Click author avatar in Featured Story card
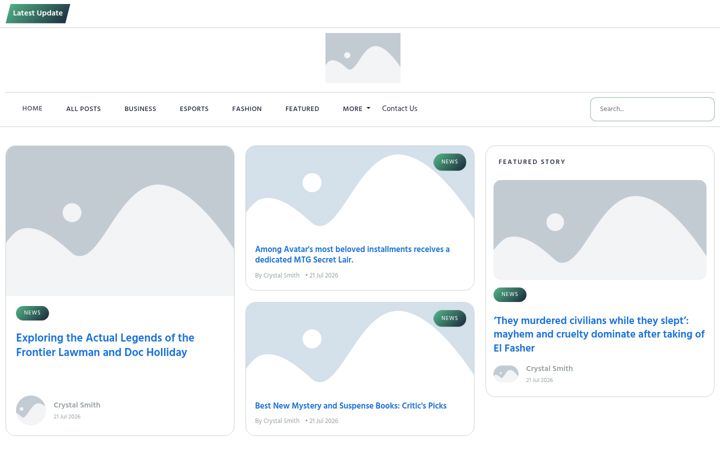The width and height of the screenshot is (720, 450). pyautogui.click(x=506, y=374)
